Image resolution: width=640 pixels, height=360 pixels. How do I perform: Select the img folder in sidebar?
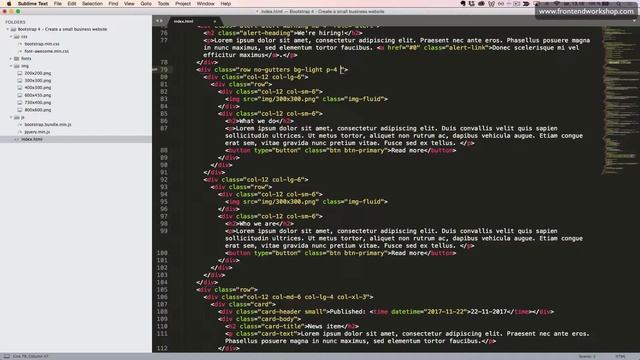[25, 66]
